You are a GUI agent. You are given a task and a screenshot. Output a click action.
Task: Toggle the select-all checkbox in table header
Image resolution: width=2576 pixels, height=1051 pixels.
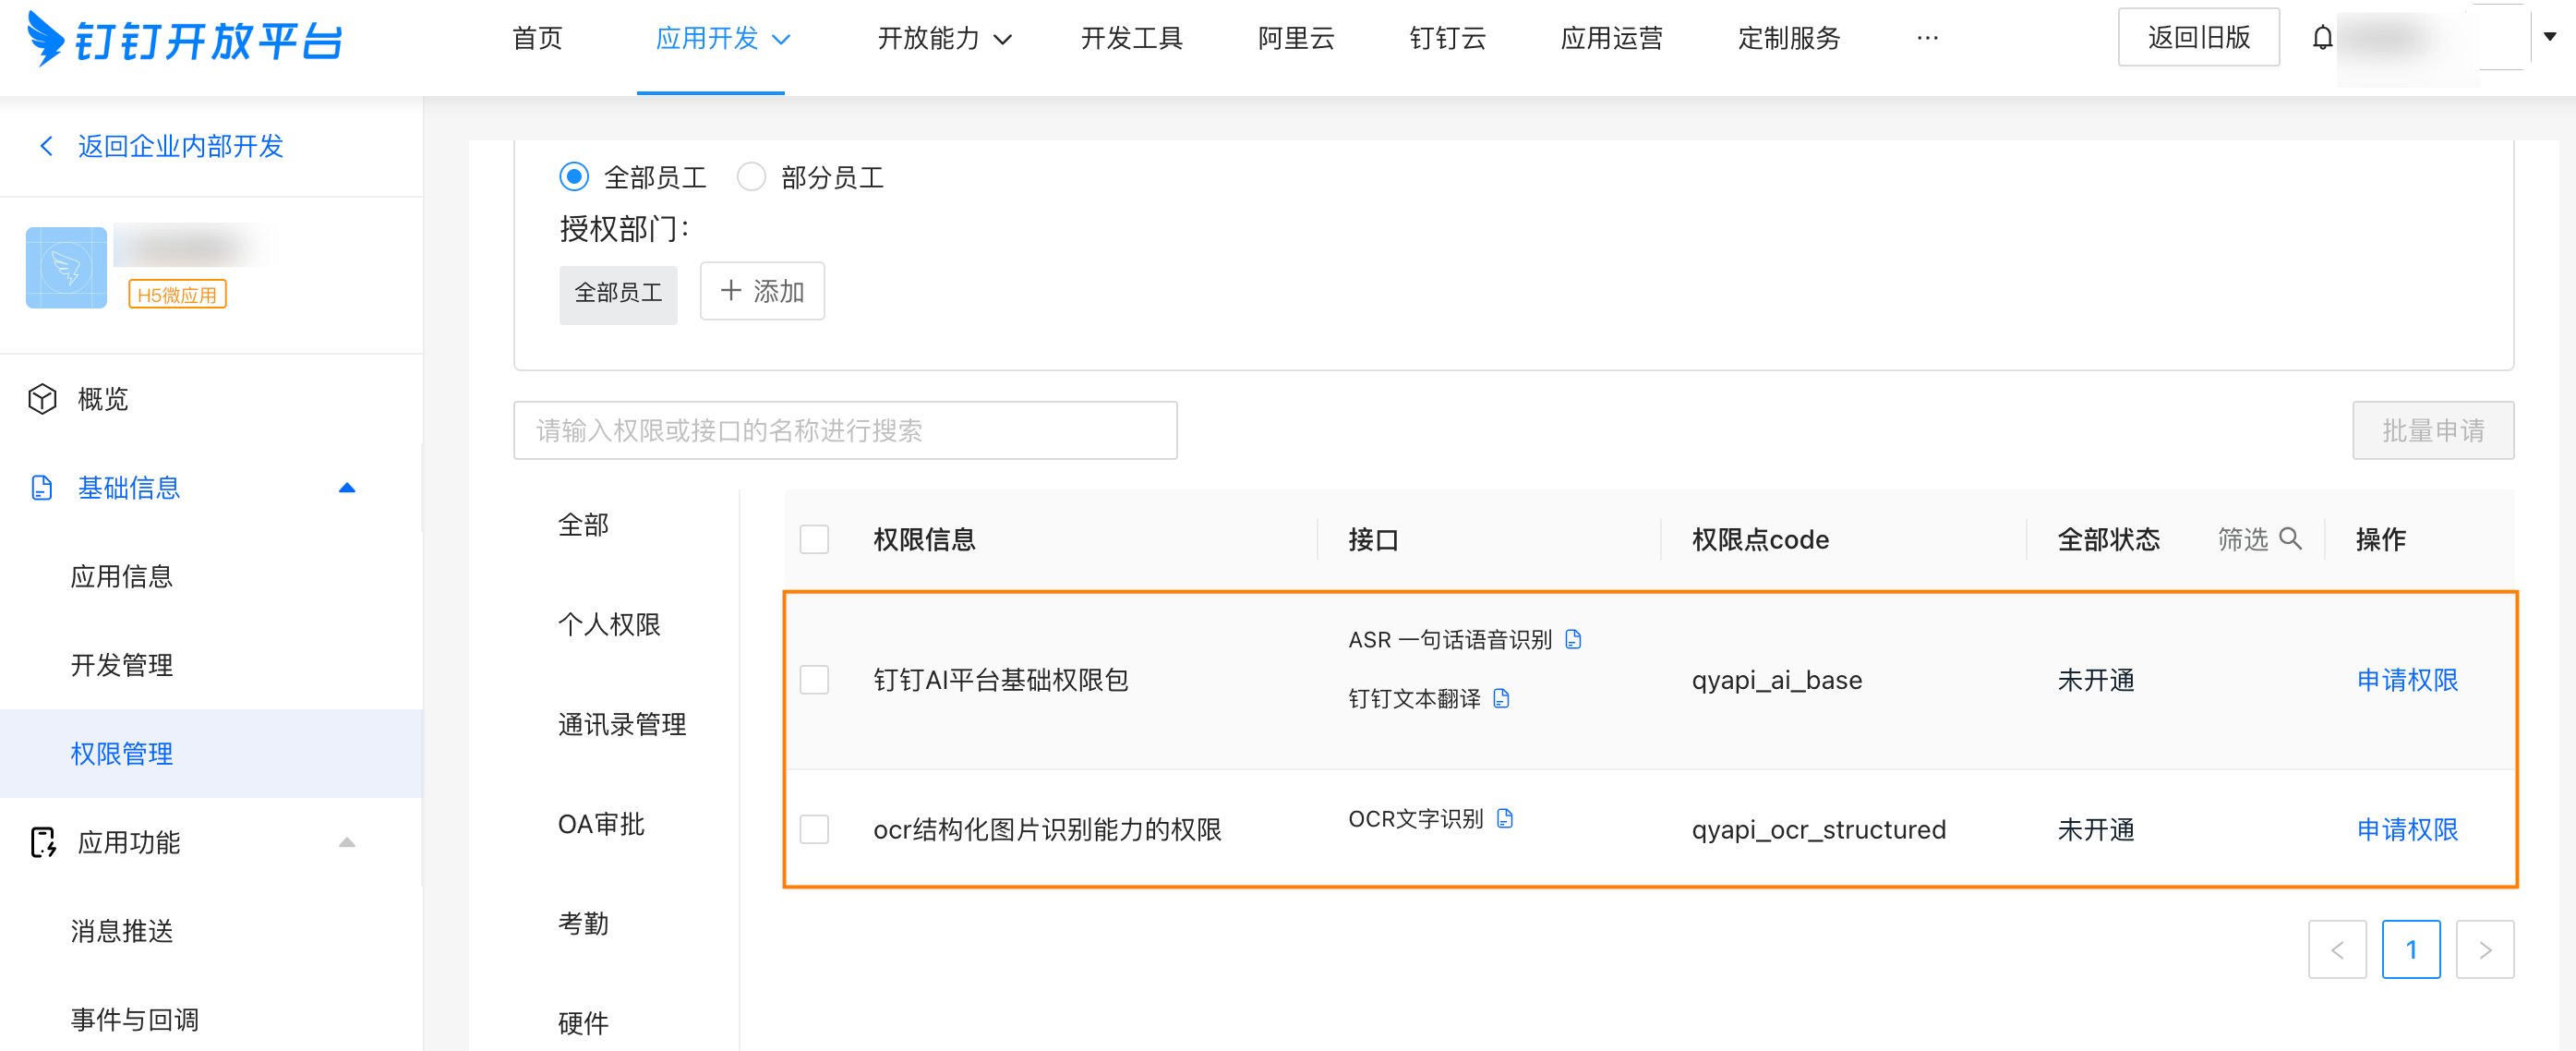[x=814, y=539]
